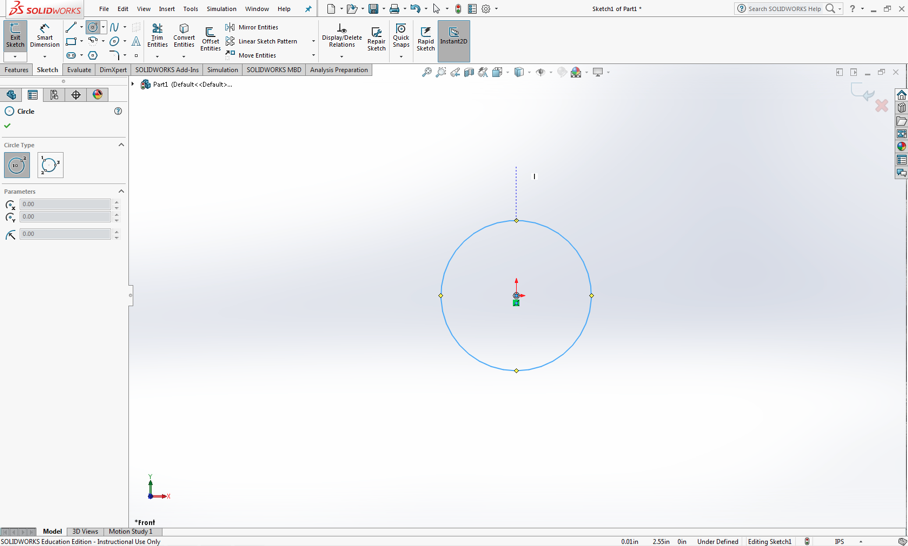This screenshot has width=908, height=546.
Task: Click the radius parameter input field
Action: pos(65,234)
